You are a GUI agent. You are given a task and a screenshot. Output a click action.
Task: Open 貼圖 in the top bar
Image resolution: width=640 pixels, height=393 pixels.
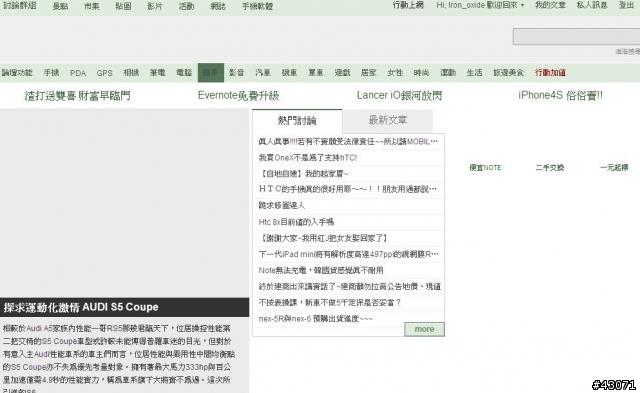[123, 6]
